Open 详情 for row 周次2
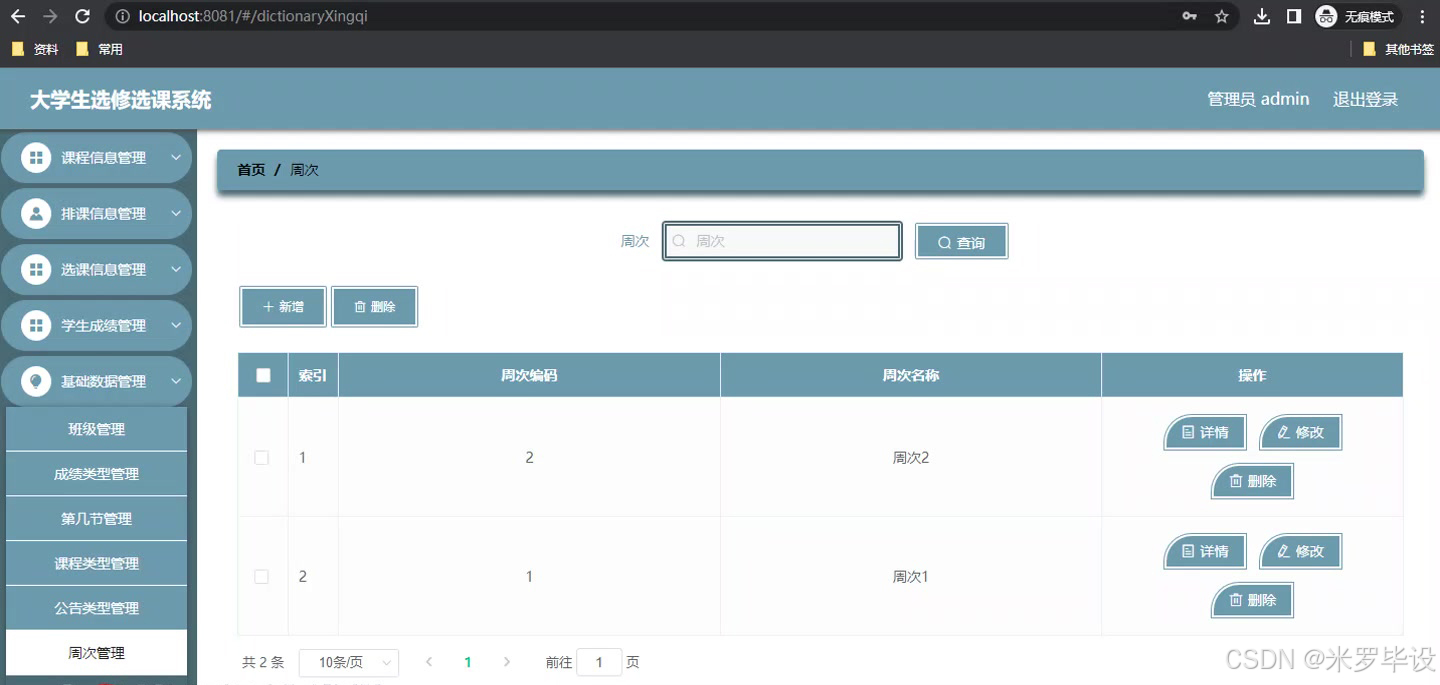 coord(1205,432)
